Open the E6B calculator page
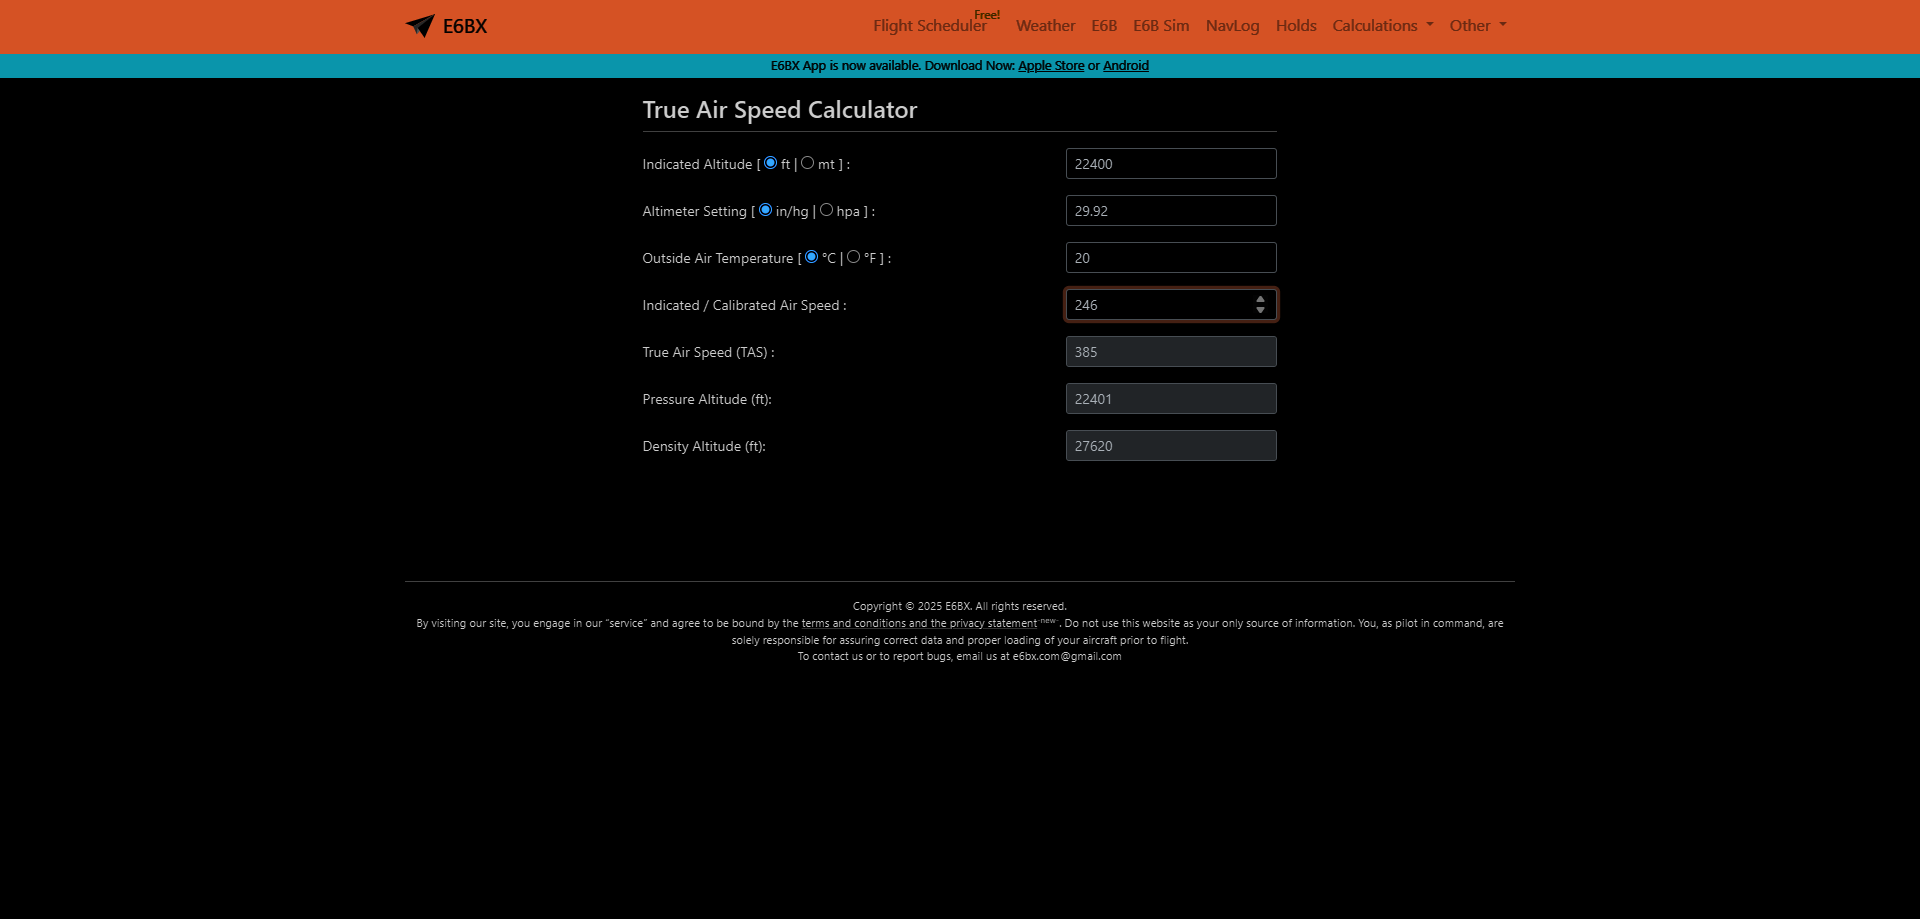1920x919 pixels. (x=1104, y=26)
